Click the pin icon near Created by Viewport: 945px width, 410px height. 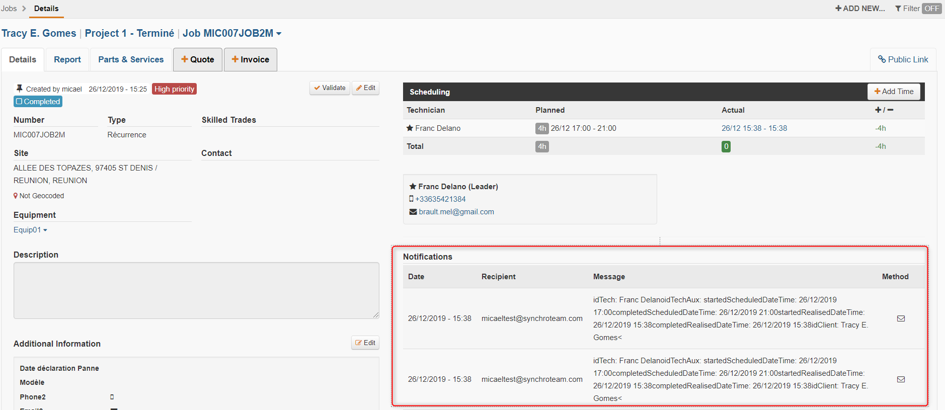pyautogui.click(x=19, y=89)
